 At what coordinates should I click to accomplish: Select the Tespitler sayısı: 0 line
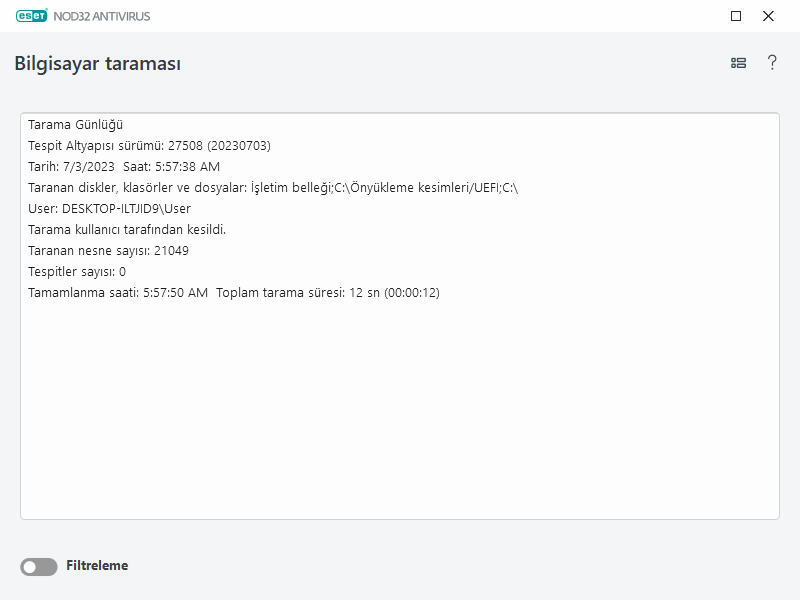77,272
